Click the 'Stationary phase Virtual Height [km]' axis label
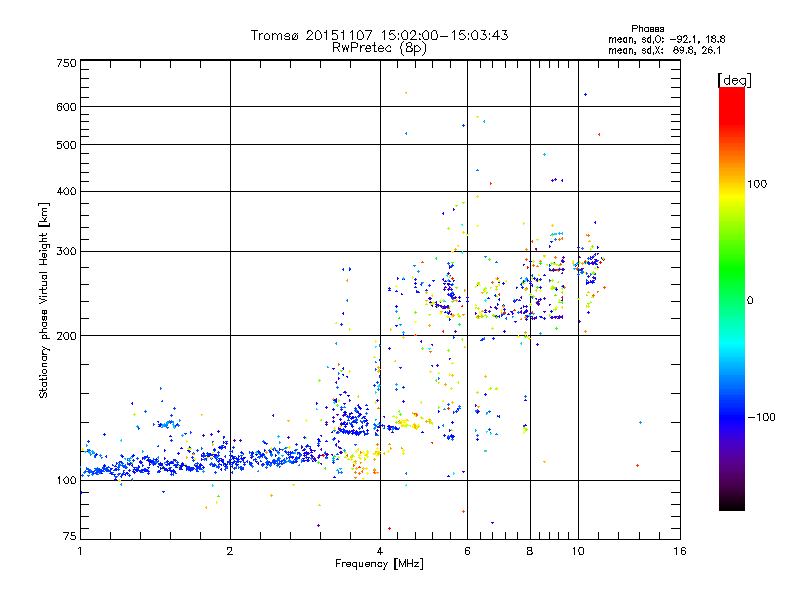The width and height of the screenshot is (800, 600). (x=44, y=301)
